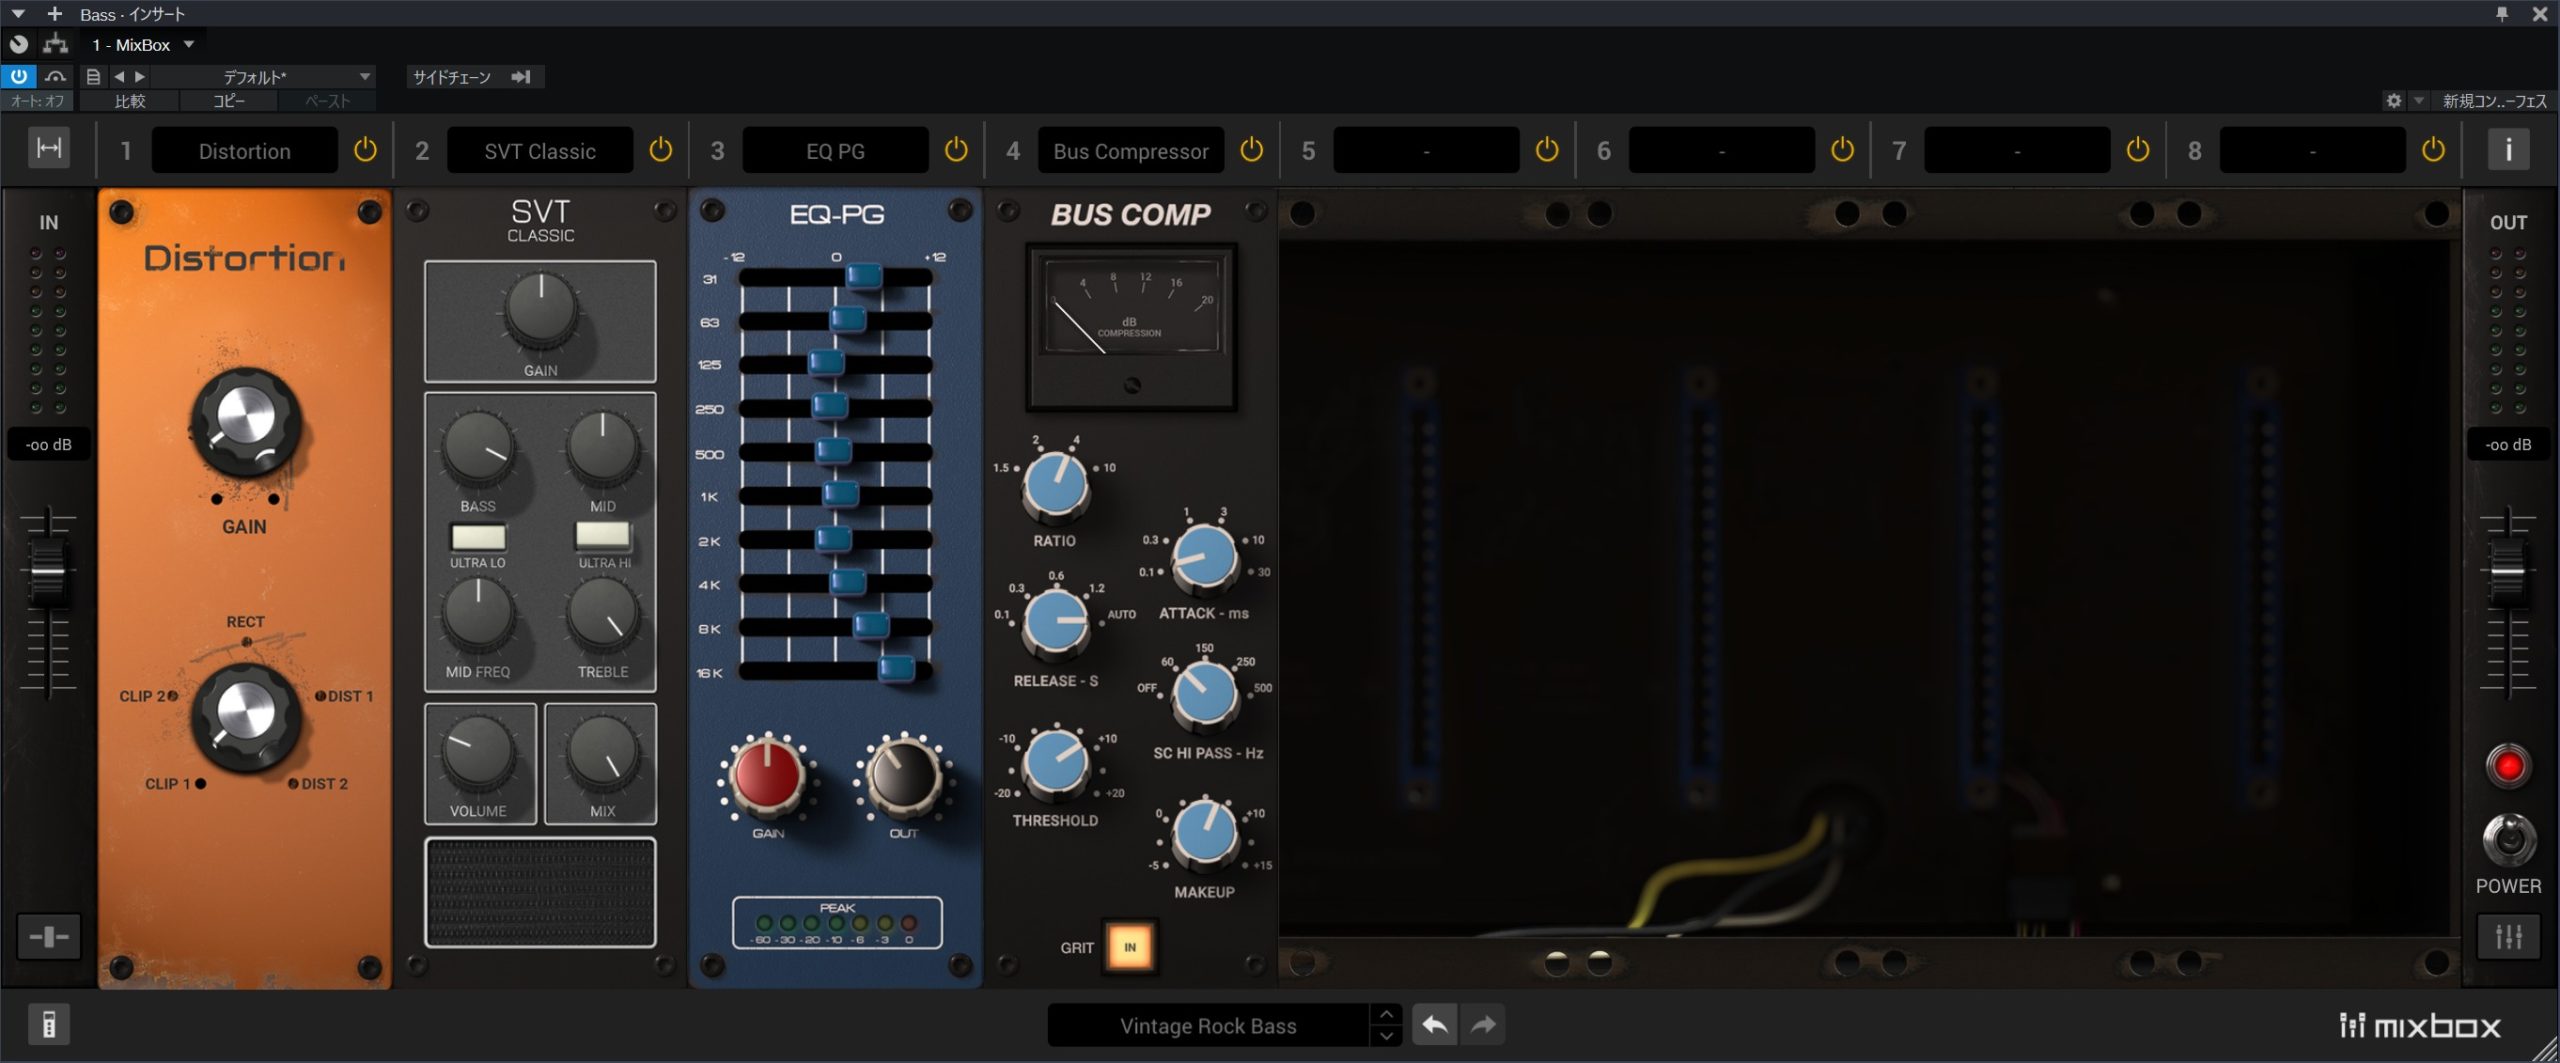
Task: Open the デフォルト preset dropdown
Action: 262,77
